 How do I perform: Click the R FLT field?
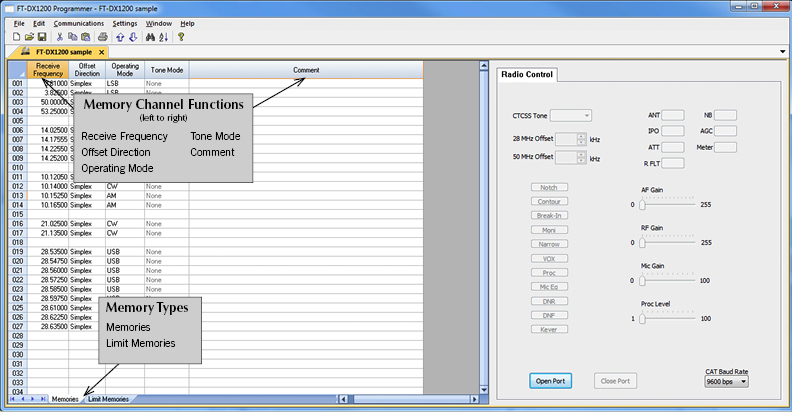(x=673, y=163)
